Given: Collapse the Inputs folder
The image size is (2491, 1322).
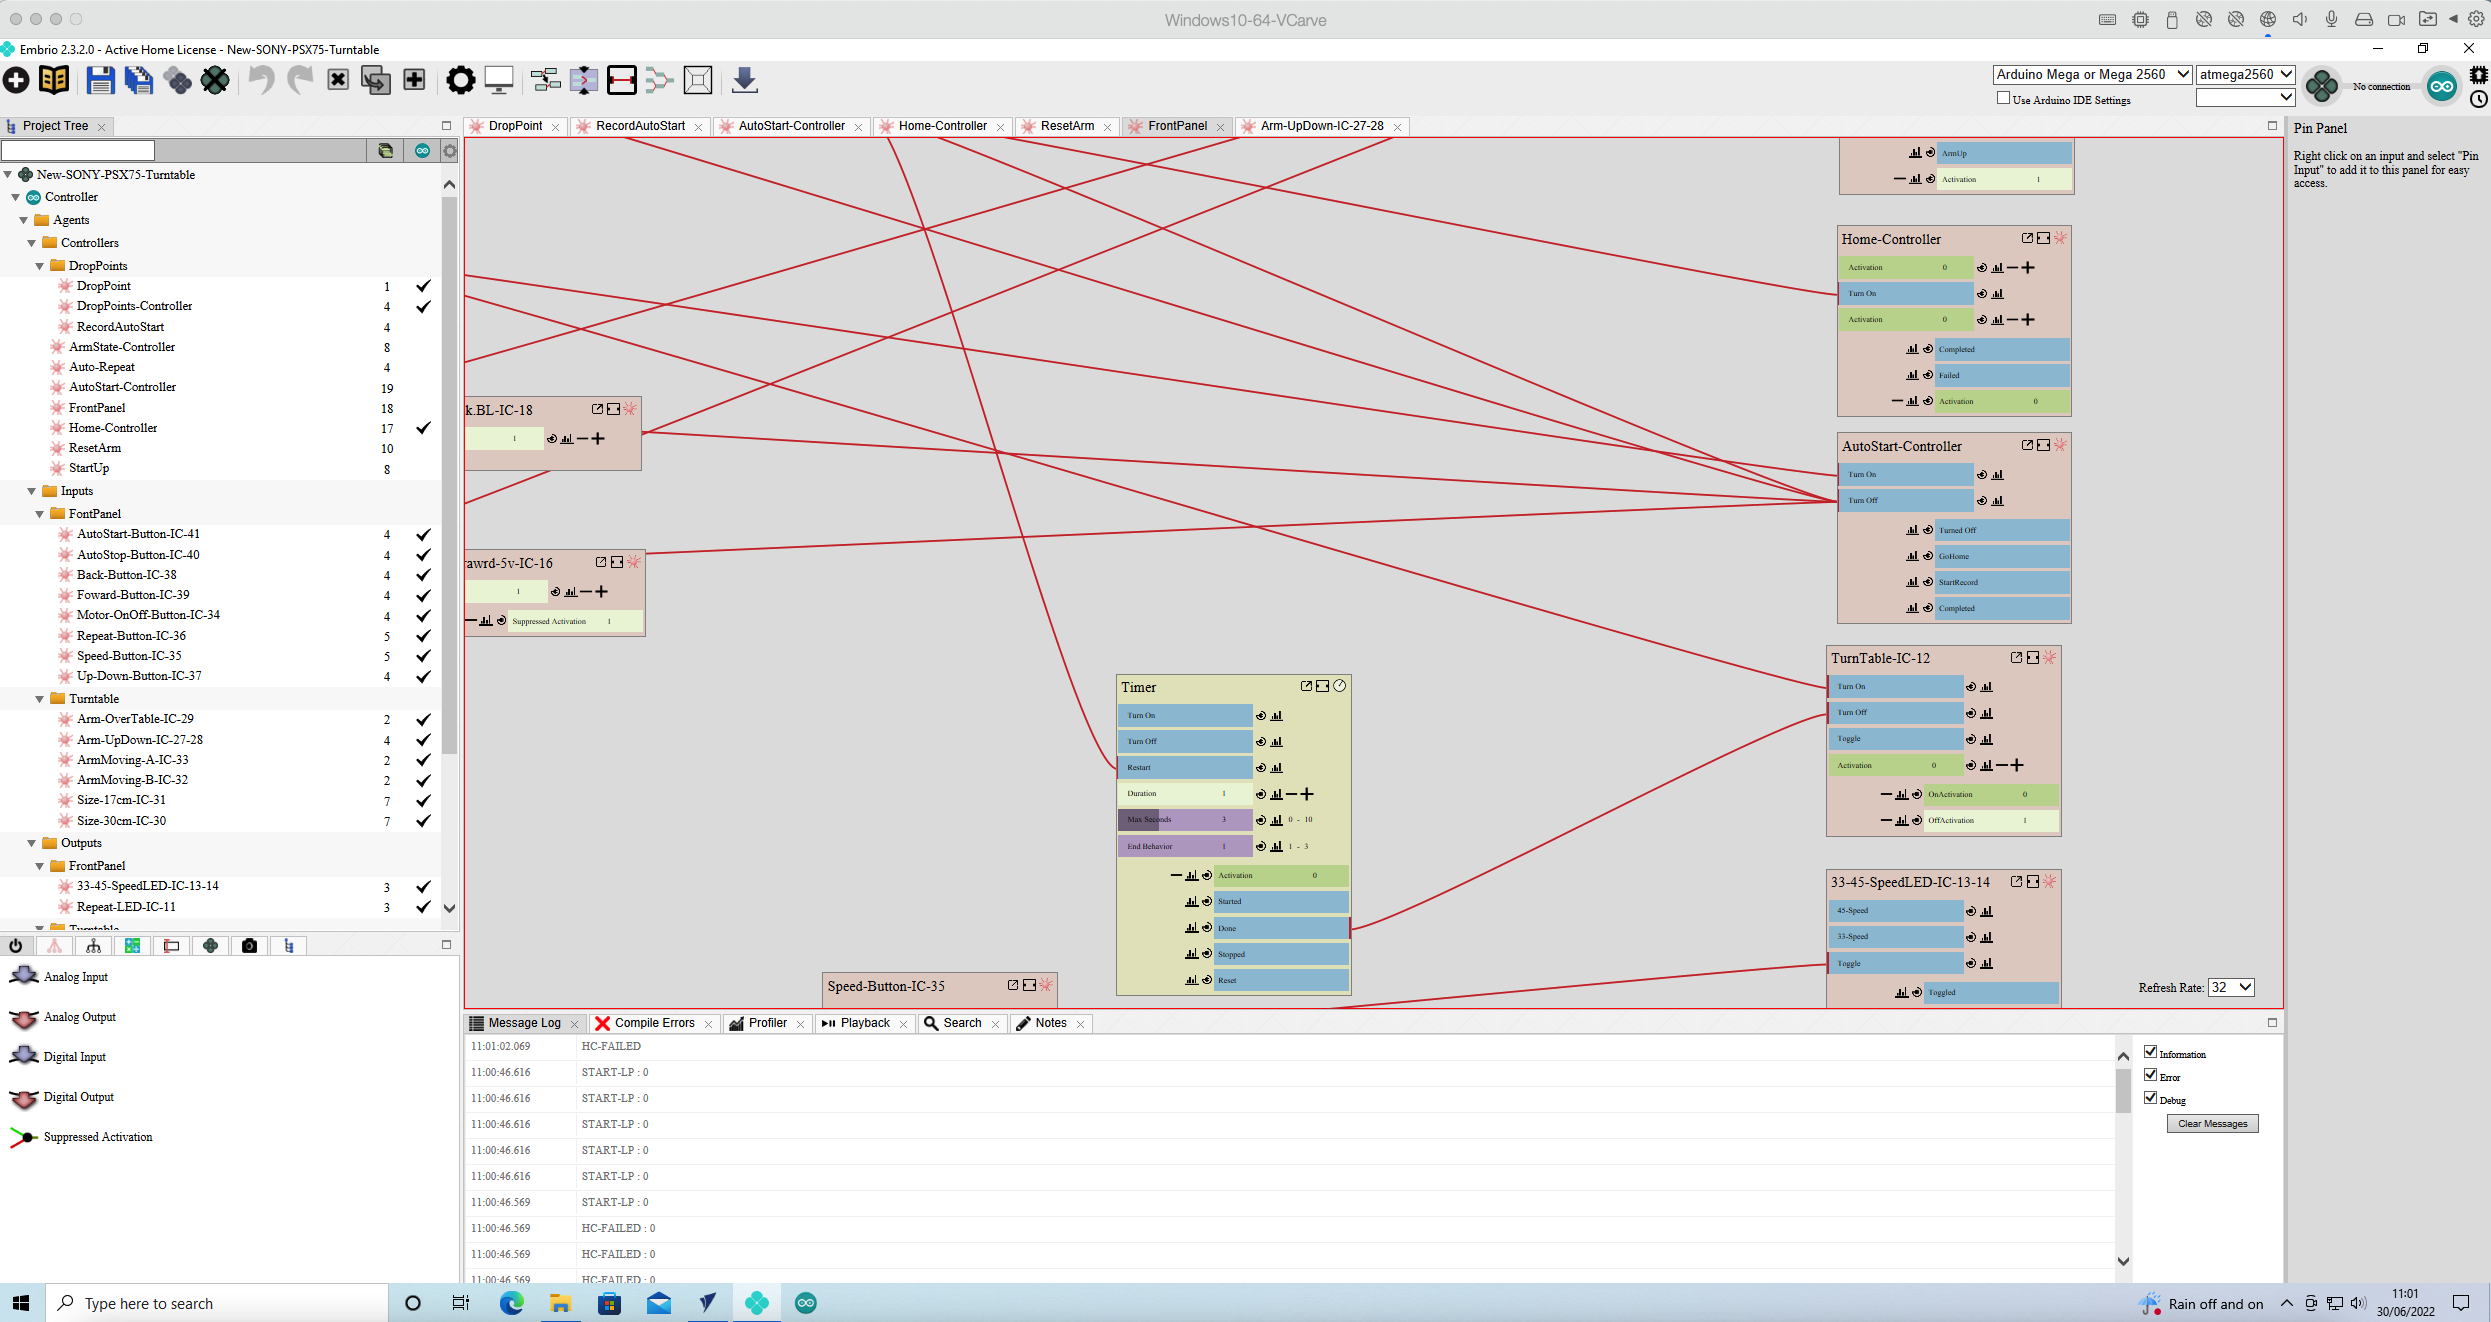Looking at the screenshot, I should coord(32,491).
